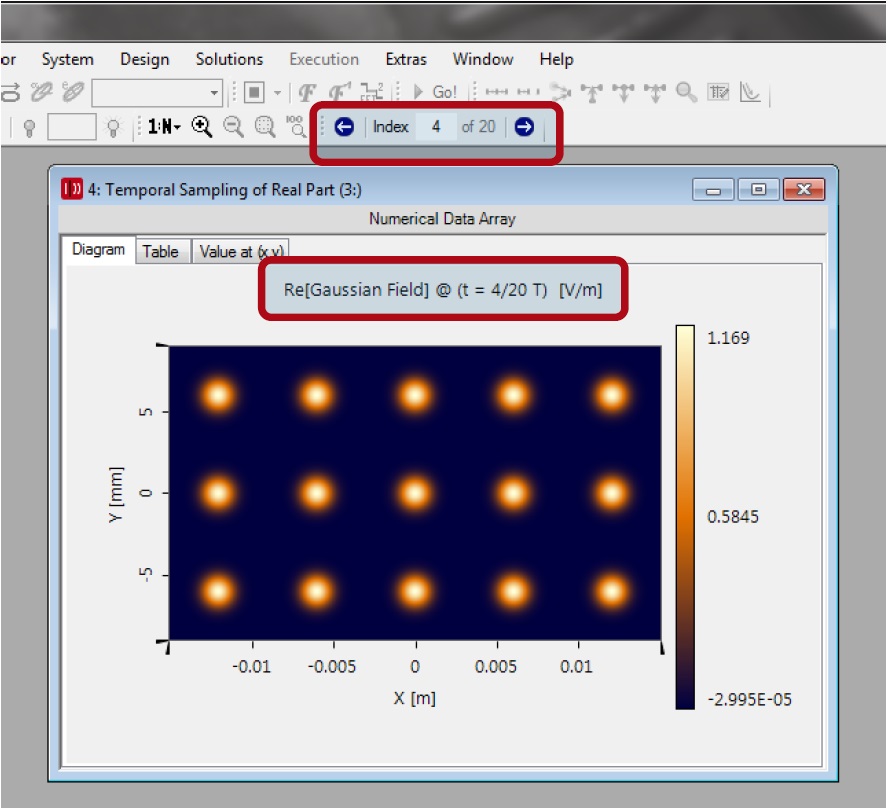Viewport: 890px width, 810px height.
Task: Open the Help menu
Action: (556, 59)
